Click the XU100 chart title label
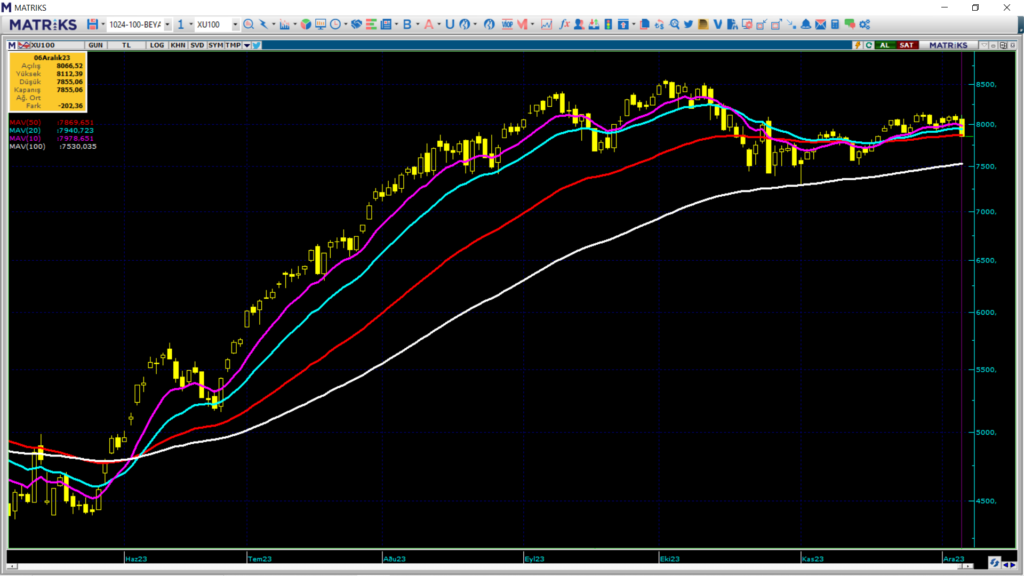Image resolution: width=1024 pixels, height=576 pixels. (43, 45)
